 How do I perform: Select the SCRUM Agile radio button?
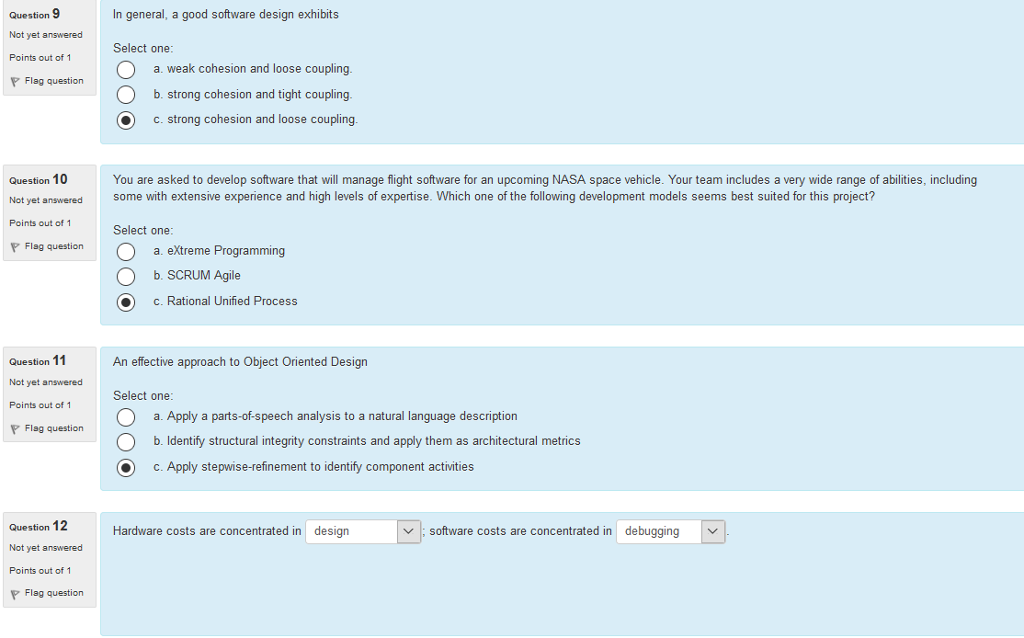[125, 277]
